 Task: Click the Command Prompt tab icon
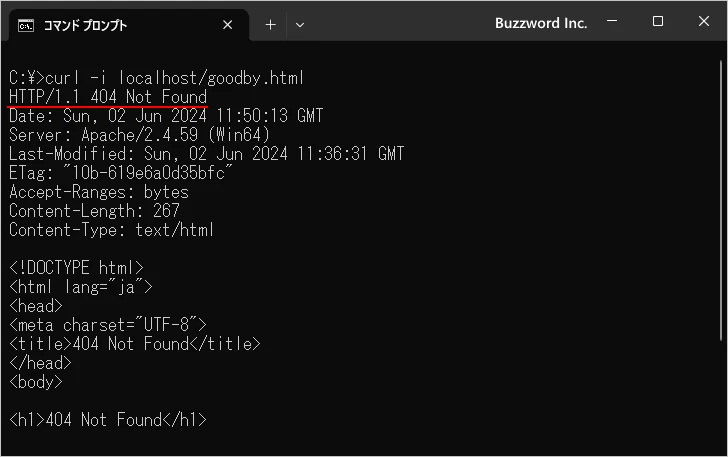point(26,24)
